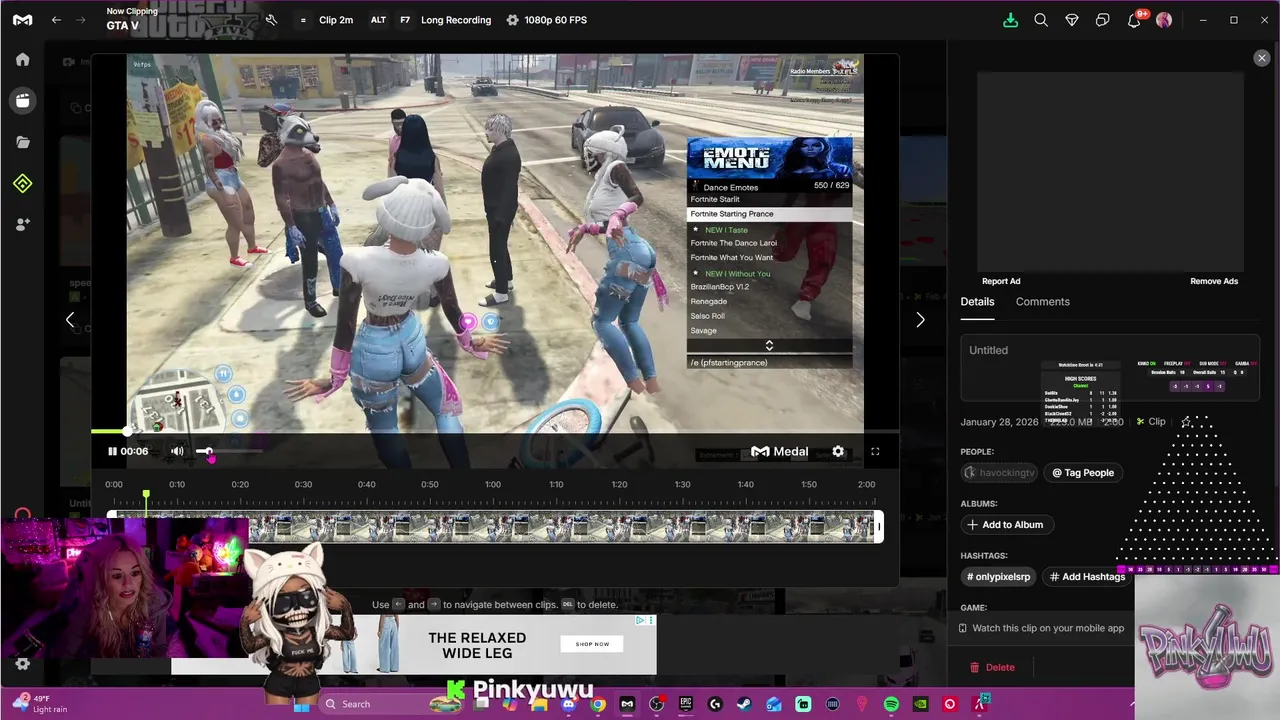Open the user profile avatar
This screenshot has width=1280, height=720.
pos(1164,20)
